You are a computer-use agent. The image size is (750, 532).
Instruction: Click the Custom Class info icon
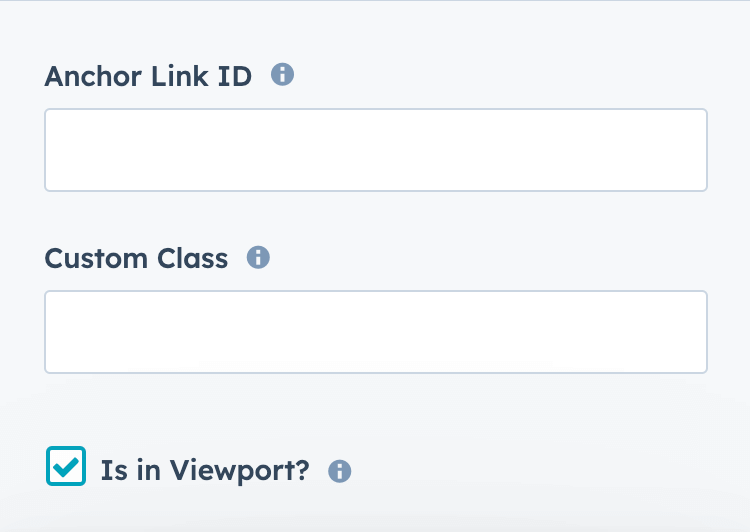(258, 258)
